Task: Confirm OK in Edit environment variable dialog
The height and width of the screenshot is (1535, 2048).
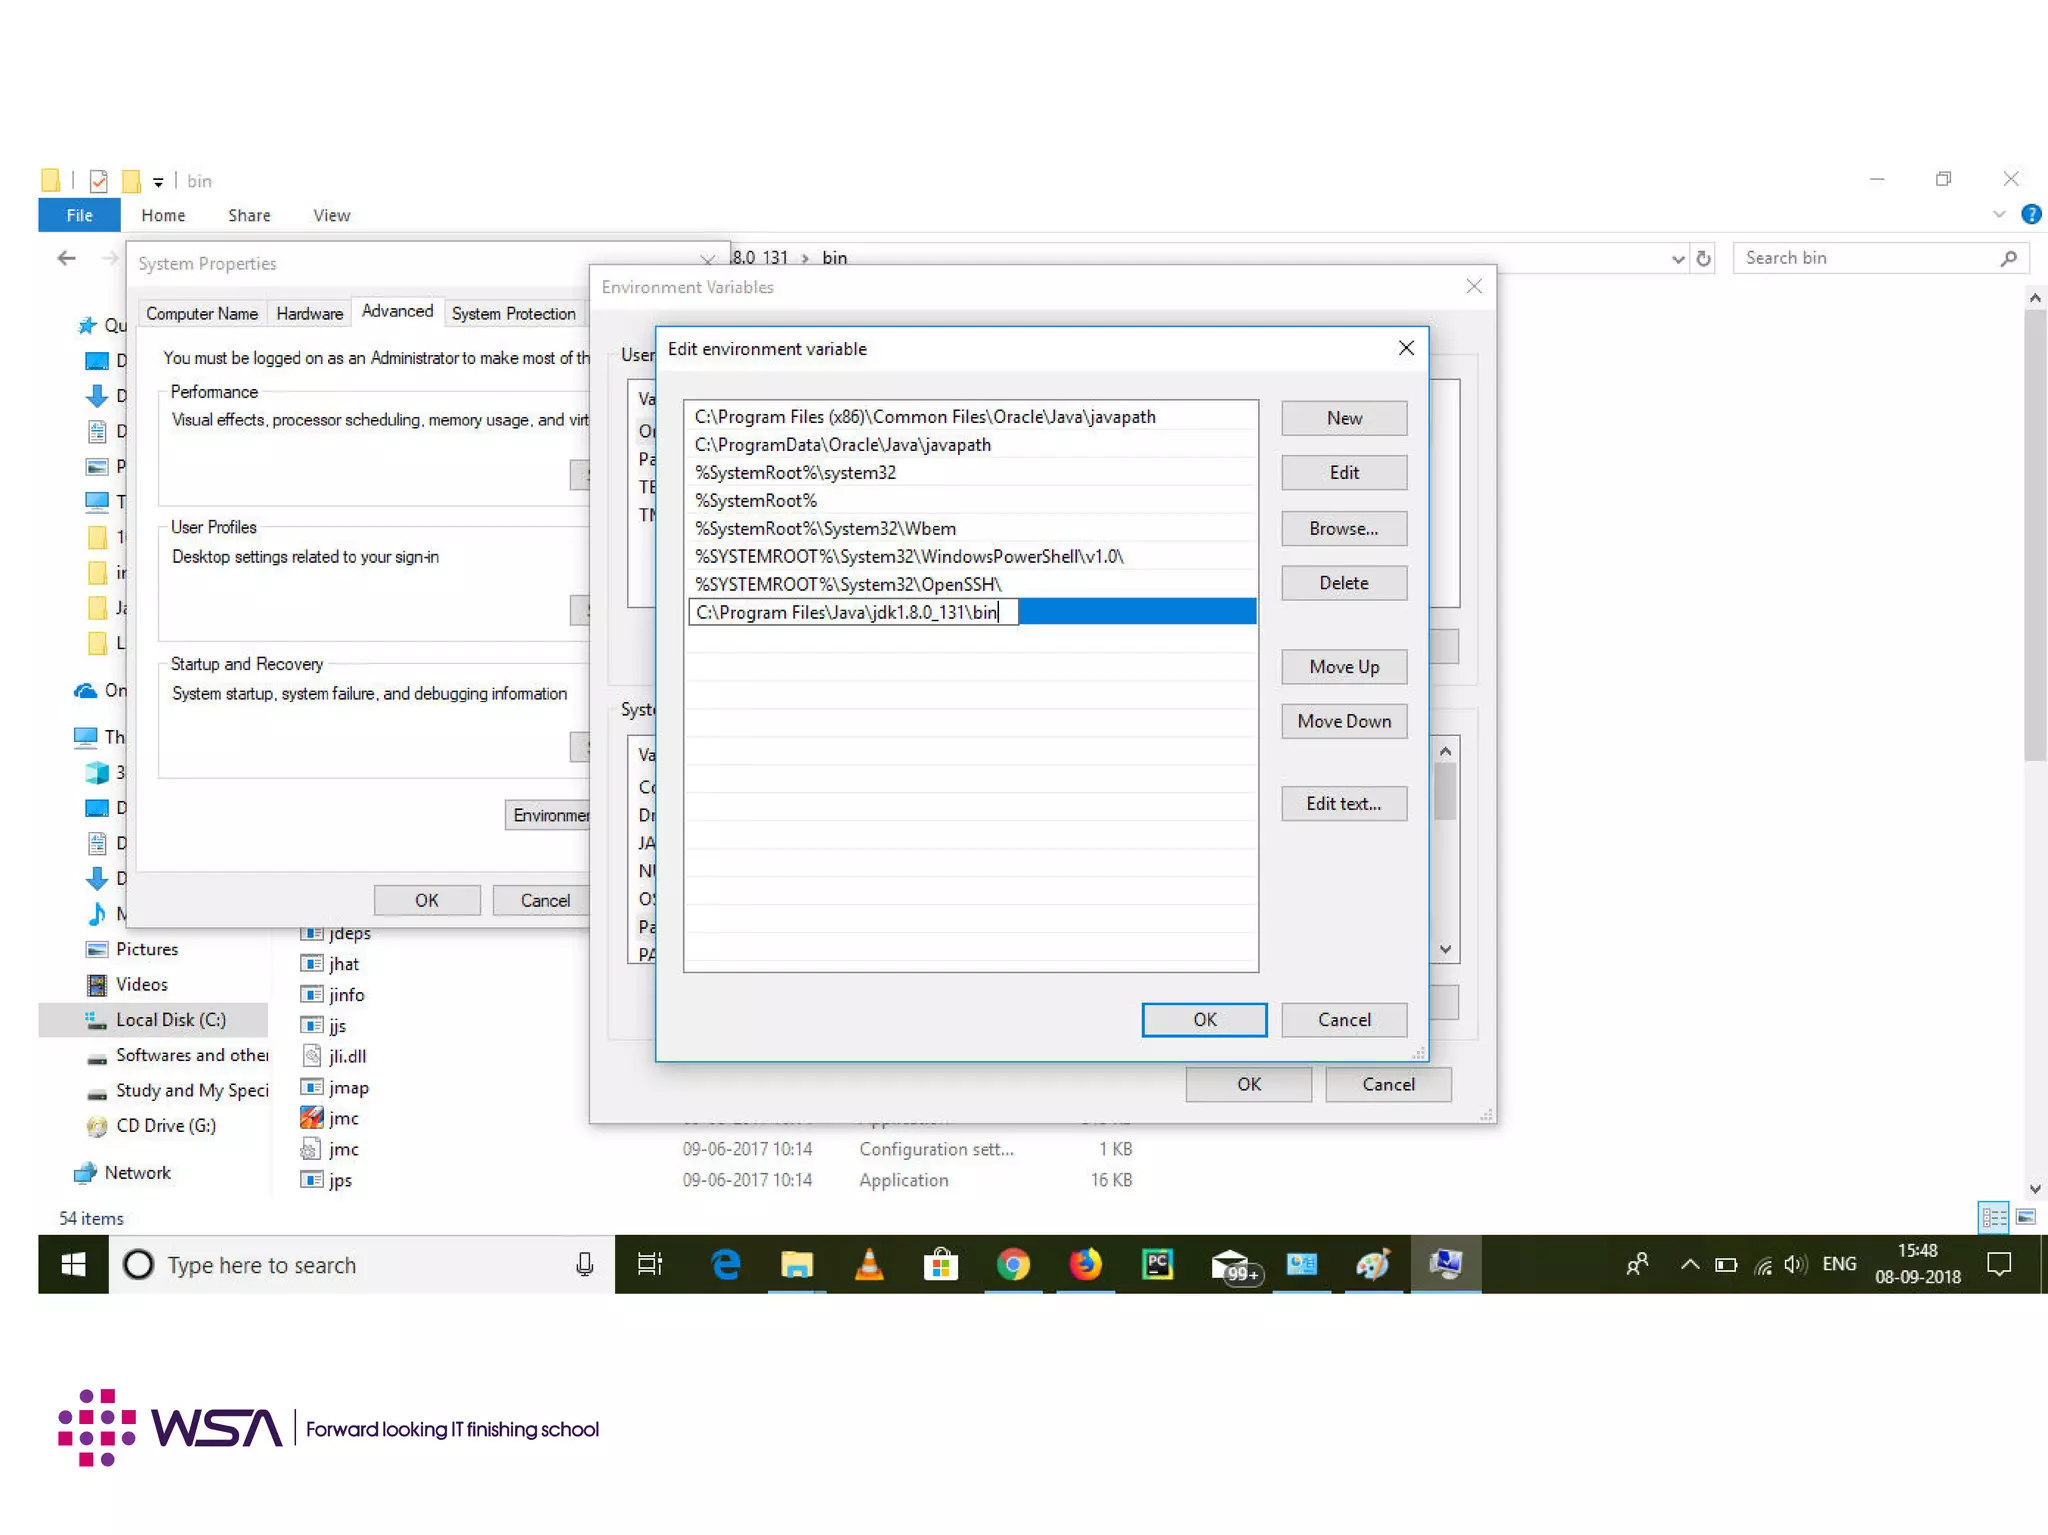Action: click(1204, 1019)
